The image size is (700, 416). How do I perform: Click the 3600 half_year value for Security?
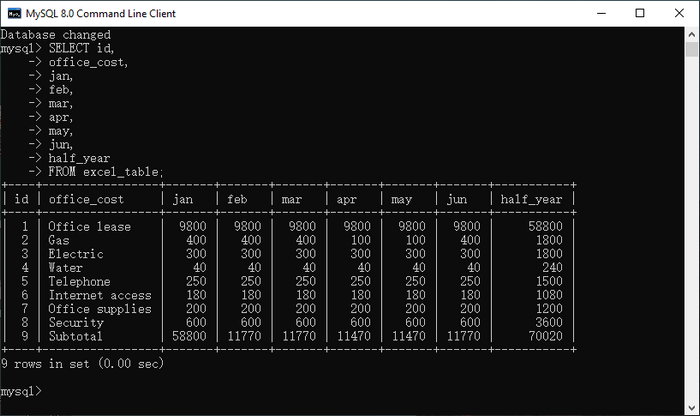[549, 322]
